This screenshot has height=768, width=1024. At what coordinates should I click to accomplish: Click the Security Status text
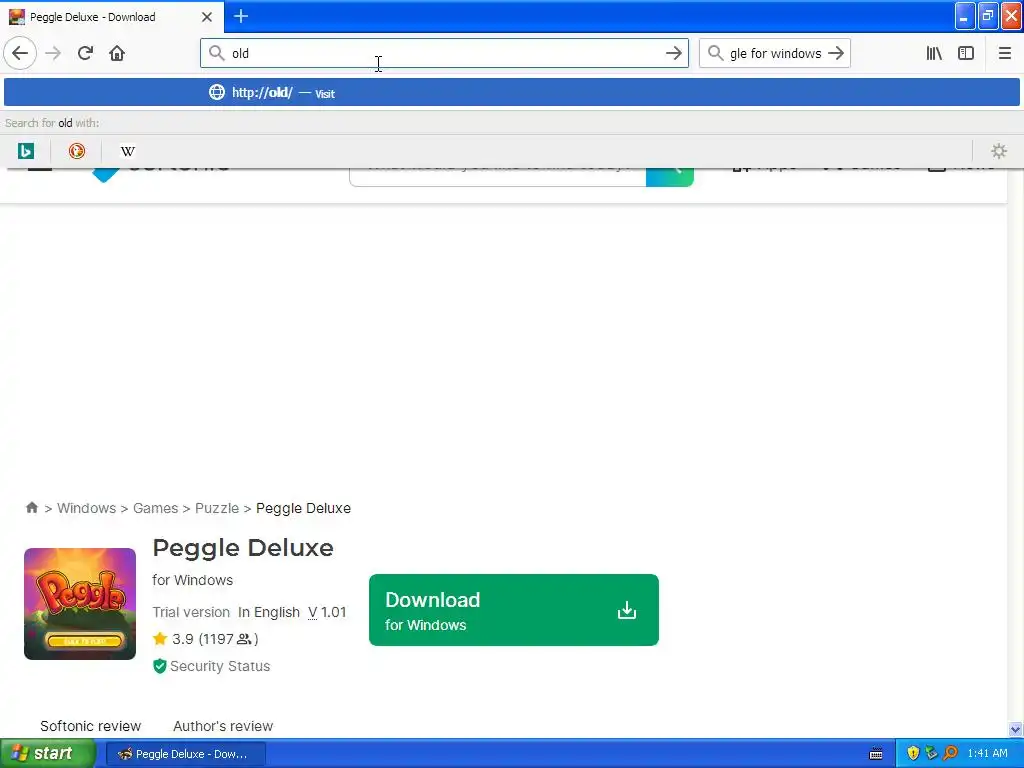tap(220, 666)
